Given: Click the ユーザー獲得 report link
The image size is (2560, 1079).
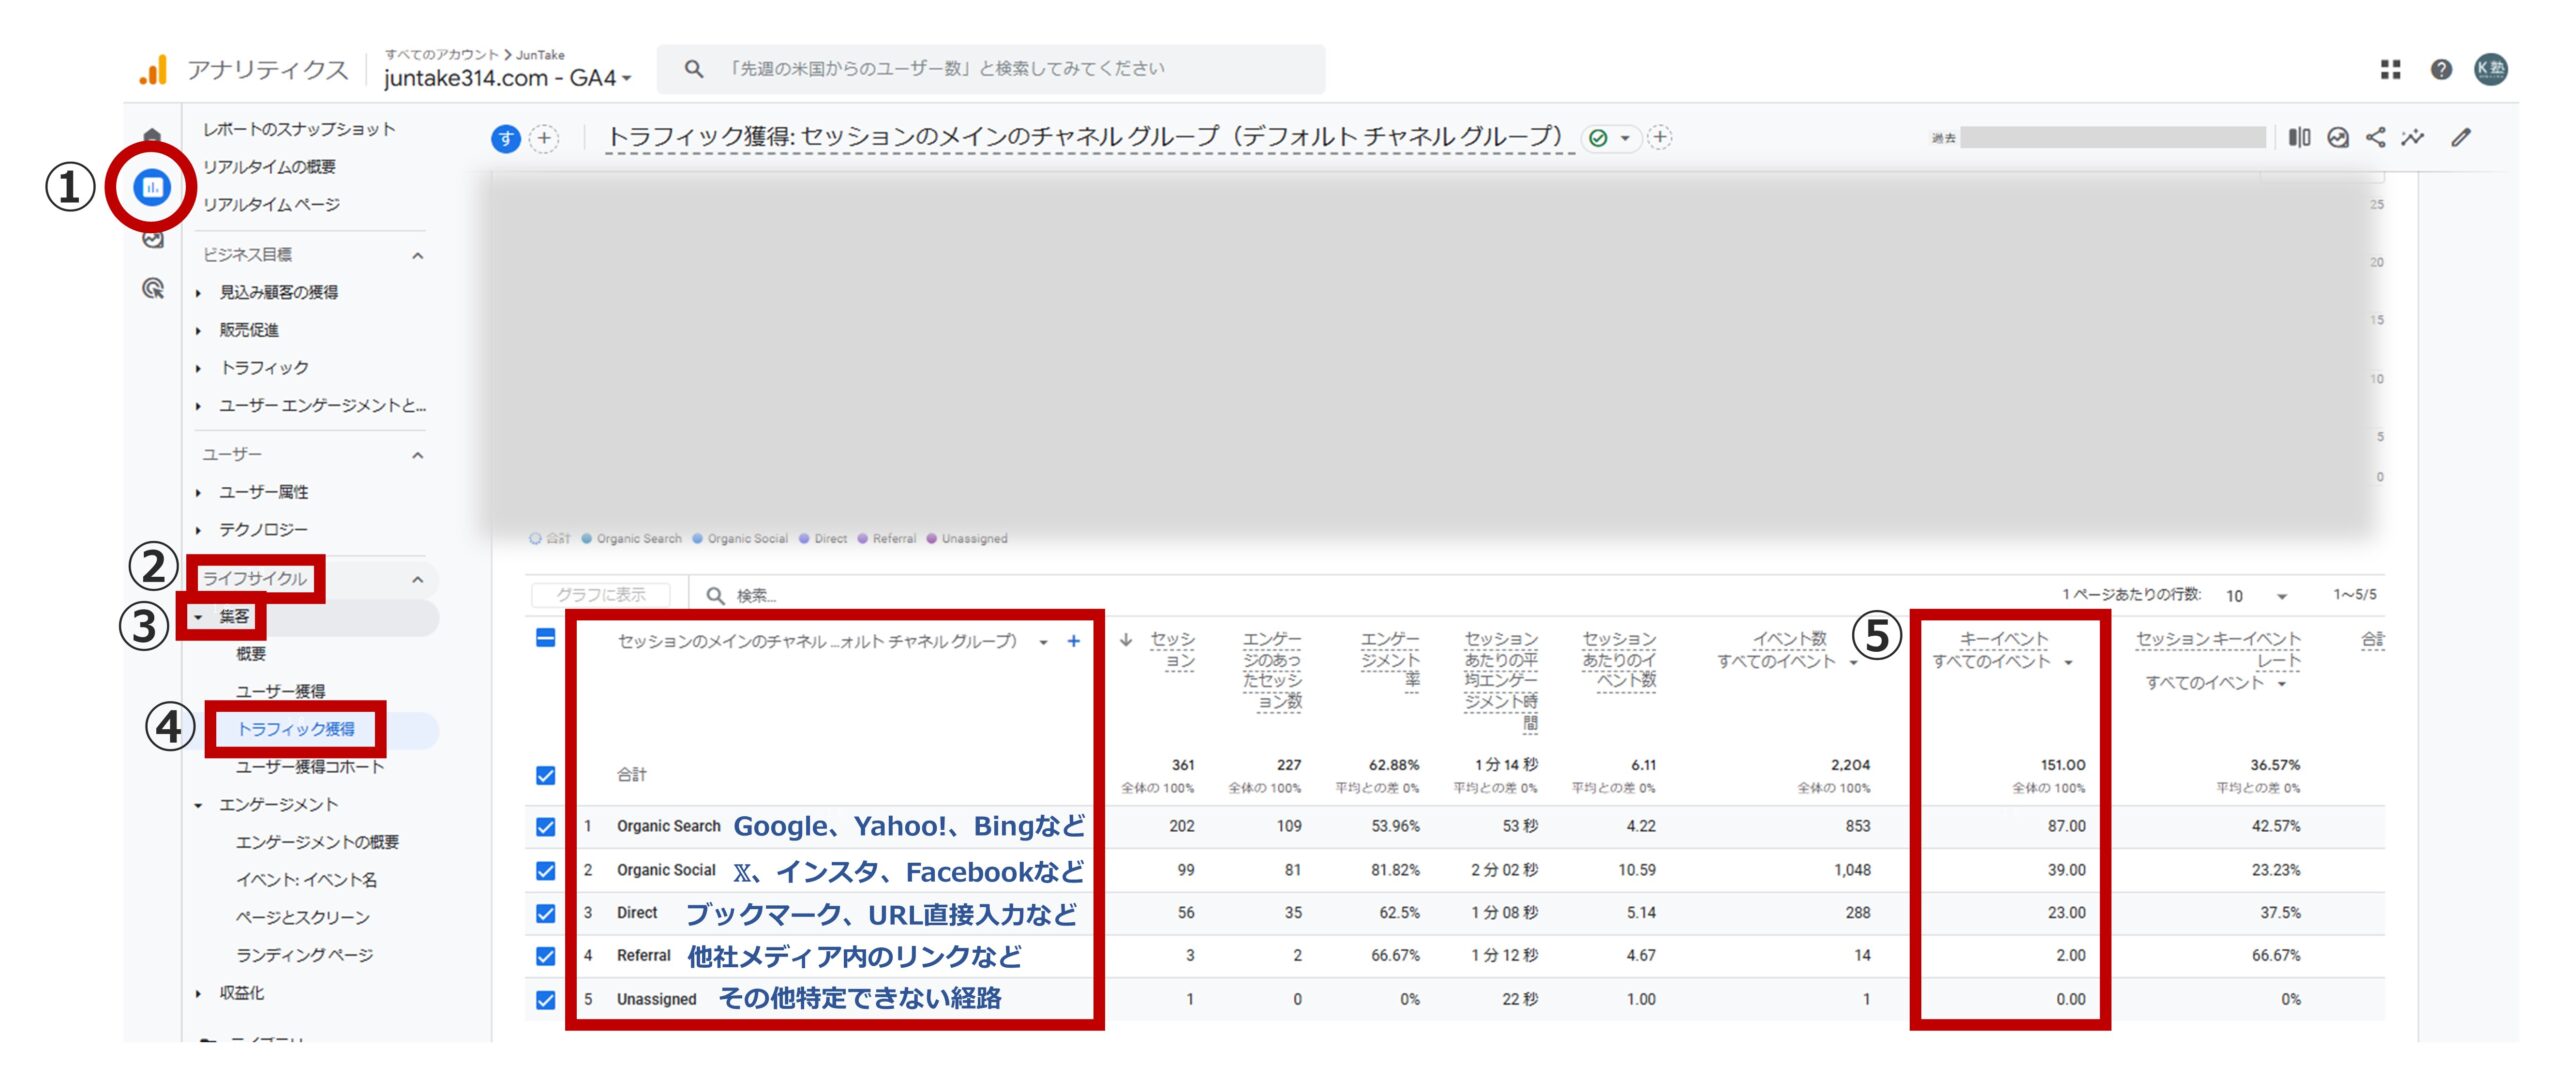Looking at the screenshot, I should 280,691.
